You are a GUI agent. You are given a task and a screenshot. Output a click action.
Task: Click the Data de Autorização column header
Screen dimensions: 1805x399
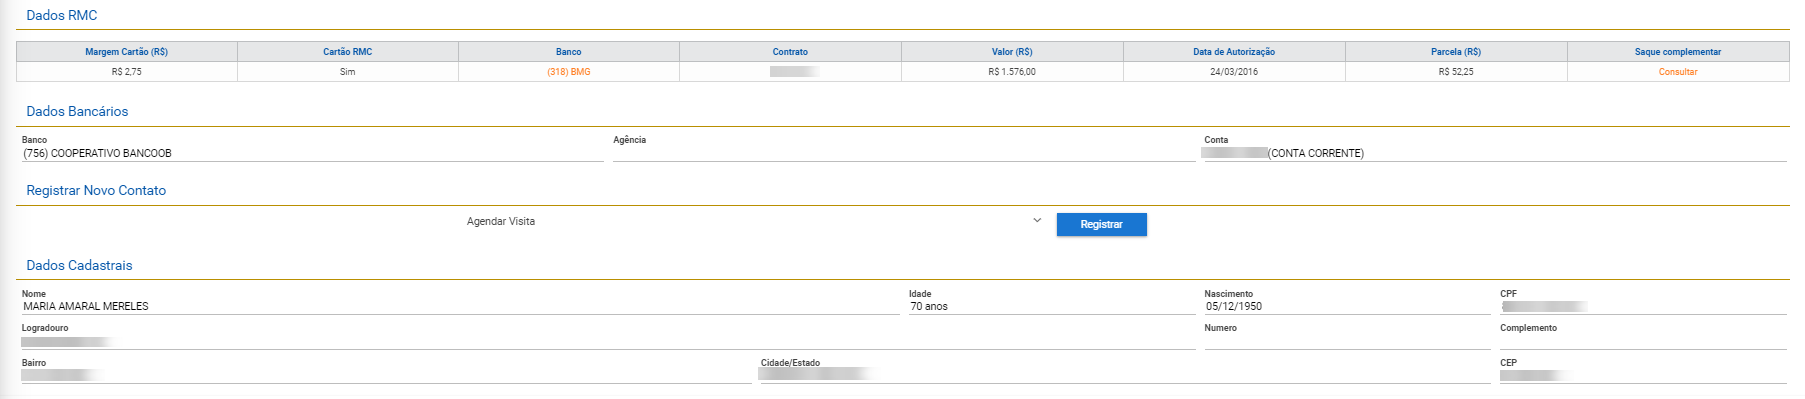(x=1234, y=52)
